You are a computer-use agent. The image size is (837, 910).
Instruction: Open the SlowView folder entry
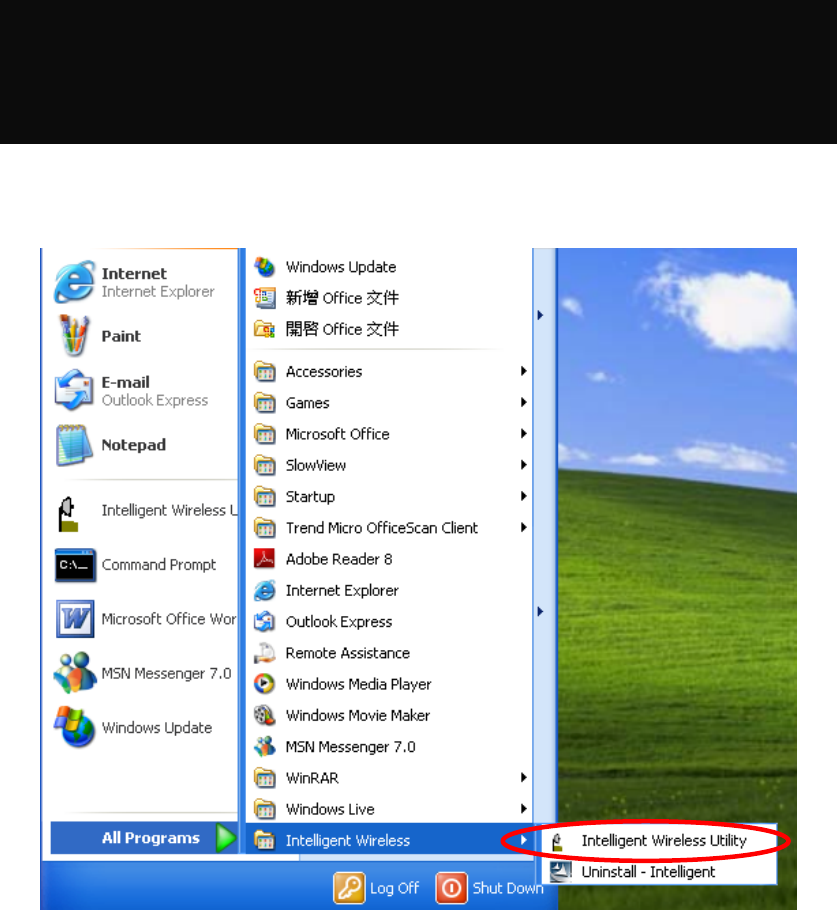coord(389,465)
